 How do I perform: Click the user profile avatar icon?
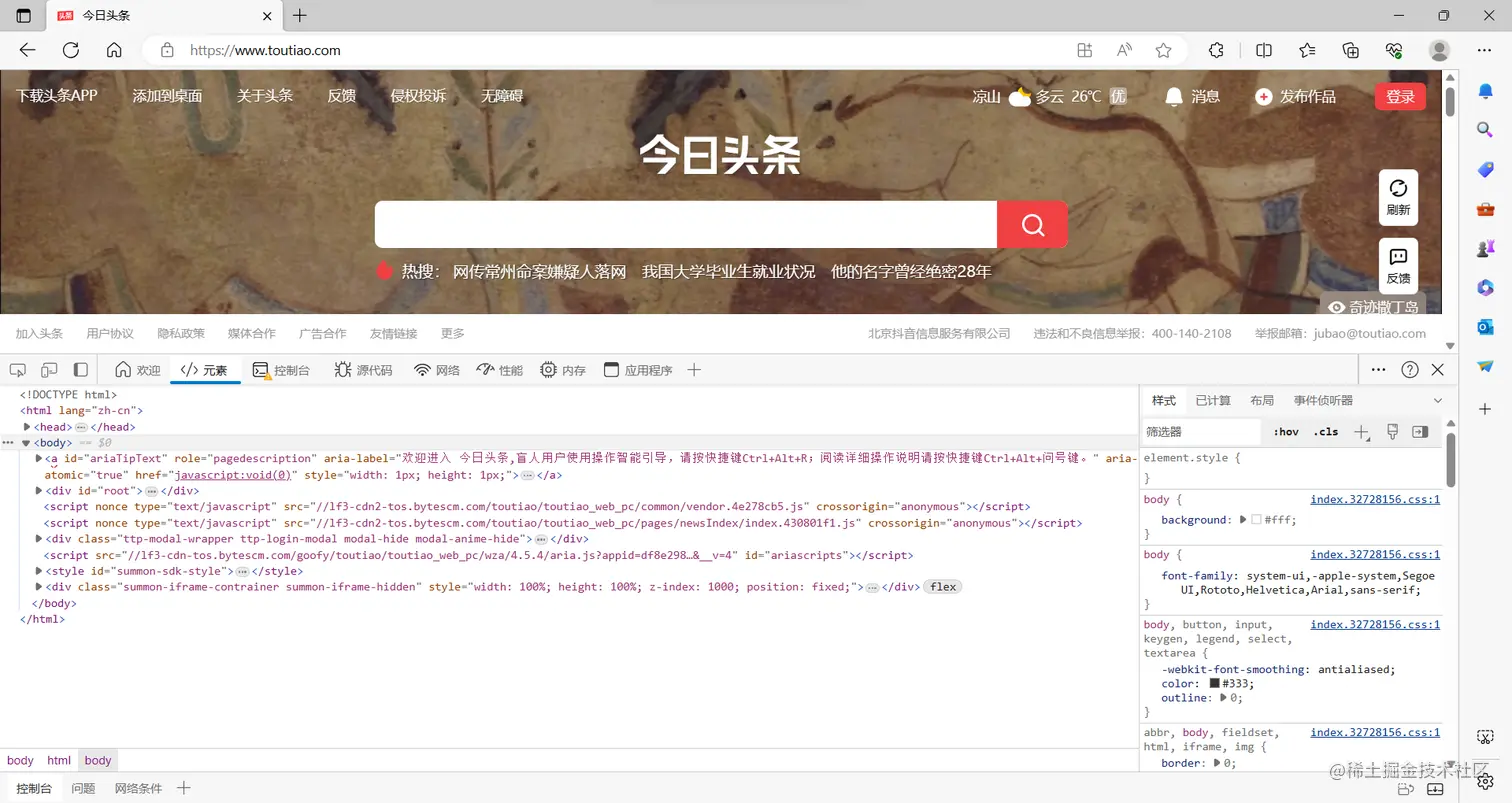click(x=1439, y=50)
